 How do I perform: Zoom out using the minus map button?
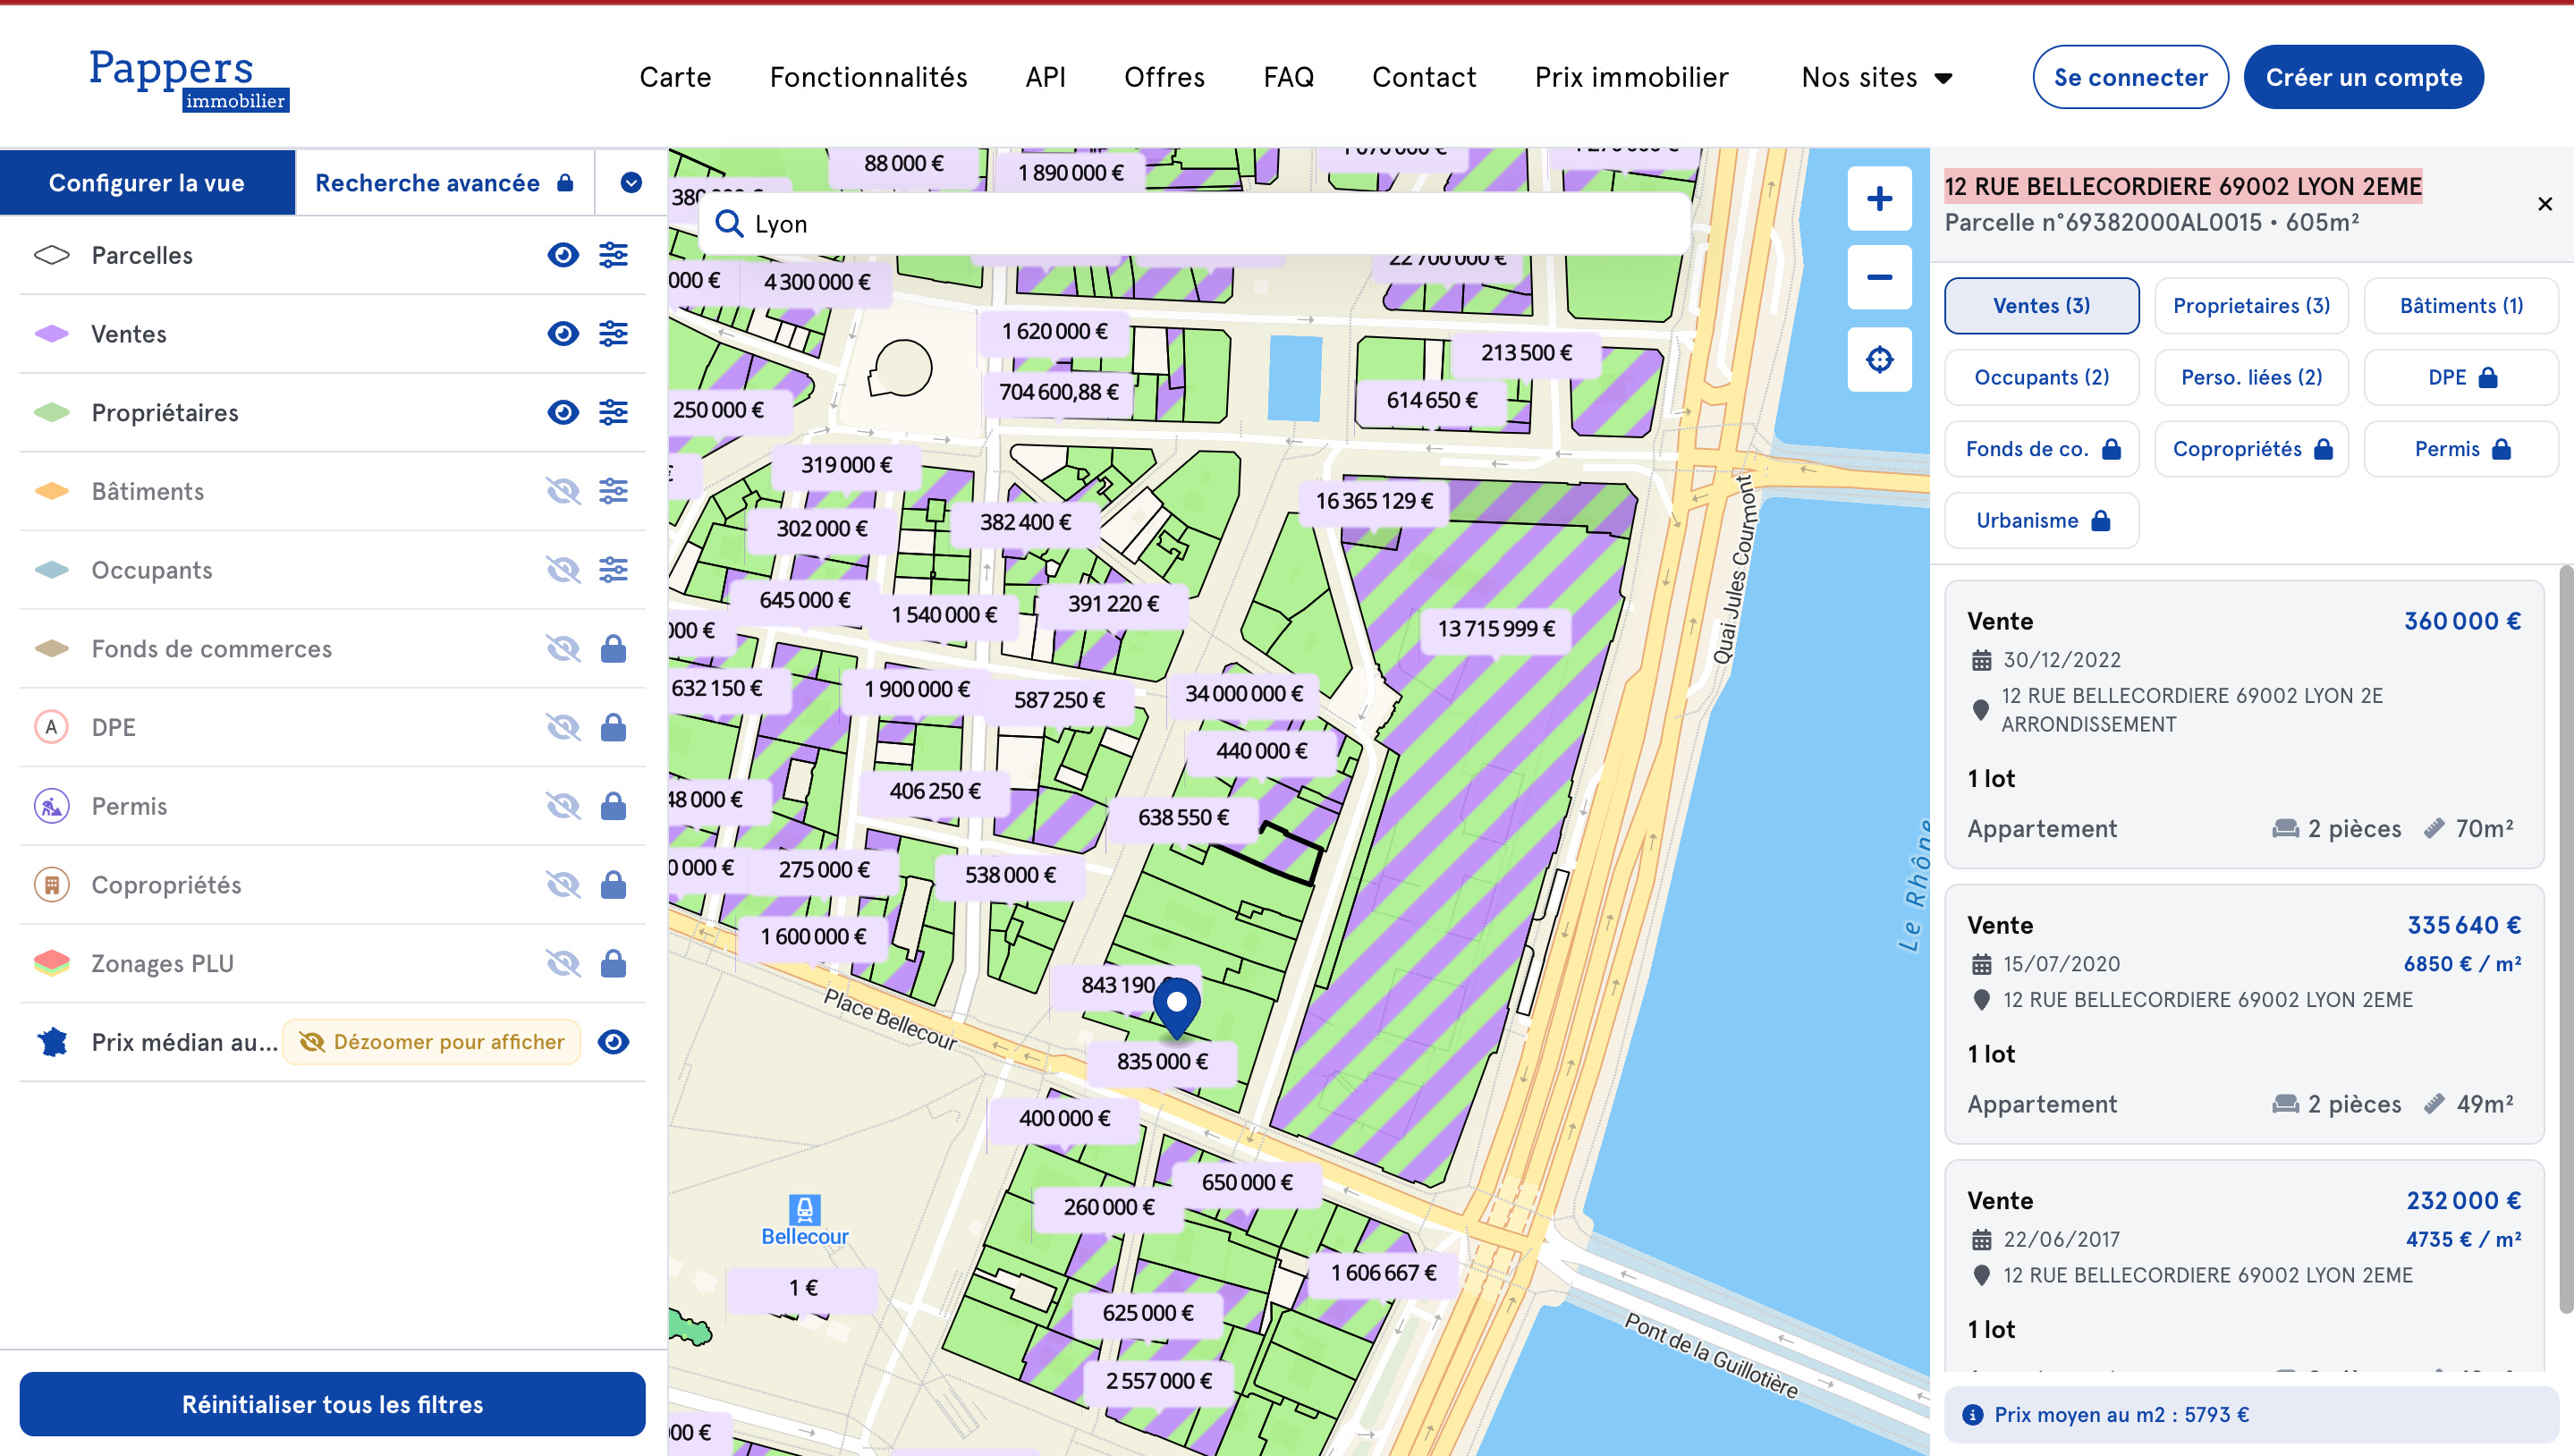[x=1878, y=278]
